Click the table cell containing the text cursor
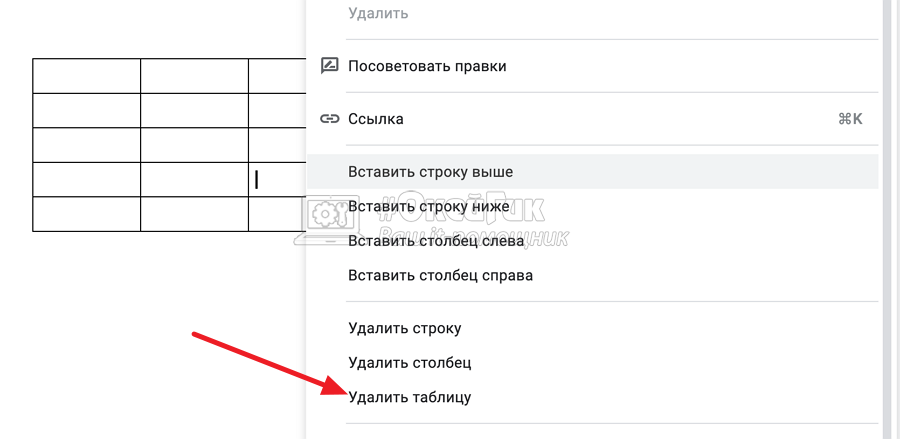 276,180
